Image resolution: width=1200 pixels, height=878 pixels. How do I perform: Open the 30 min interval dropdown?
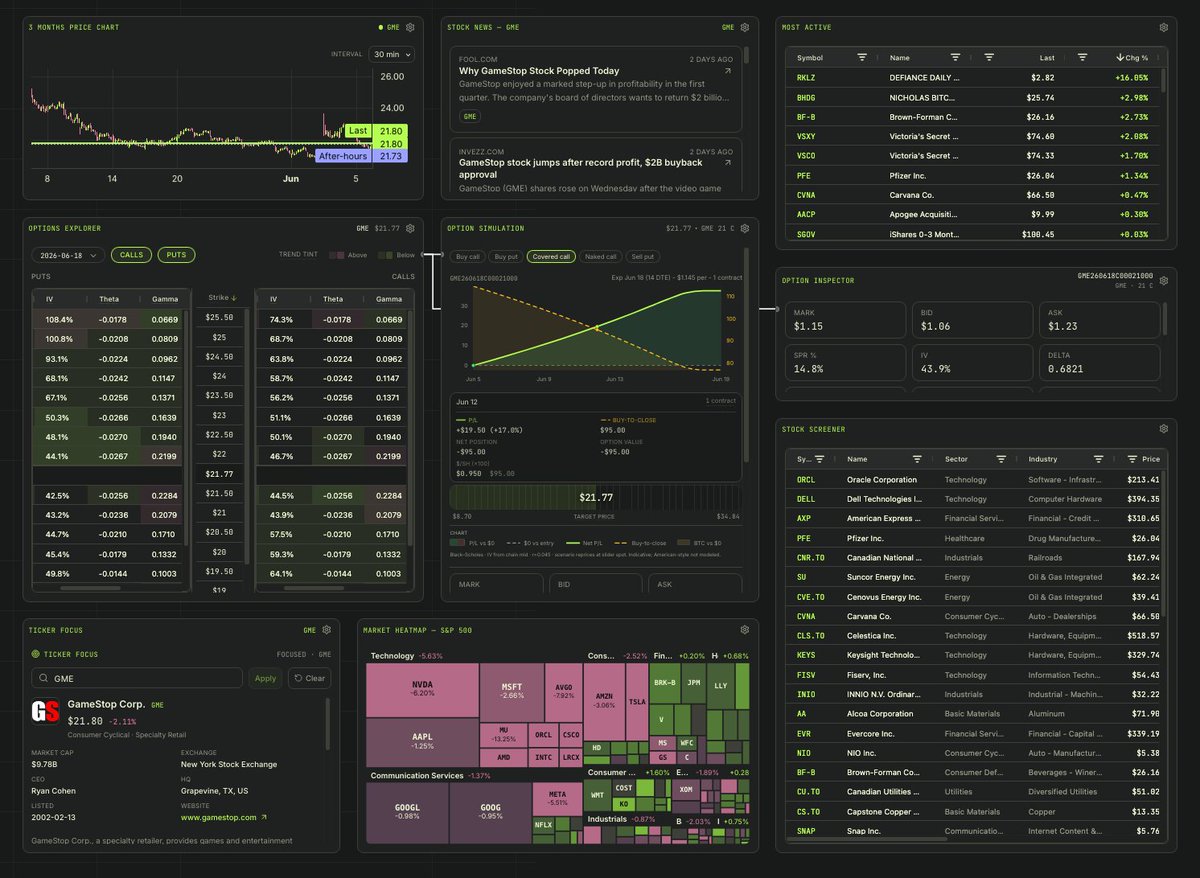pos(391,54)
